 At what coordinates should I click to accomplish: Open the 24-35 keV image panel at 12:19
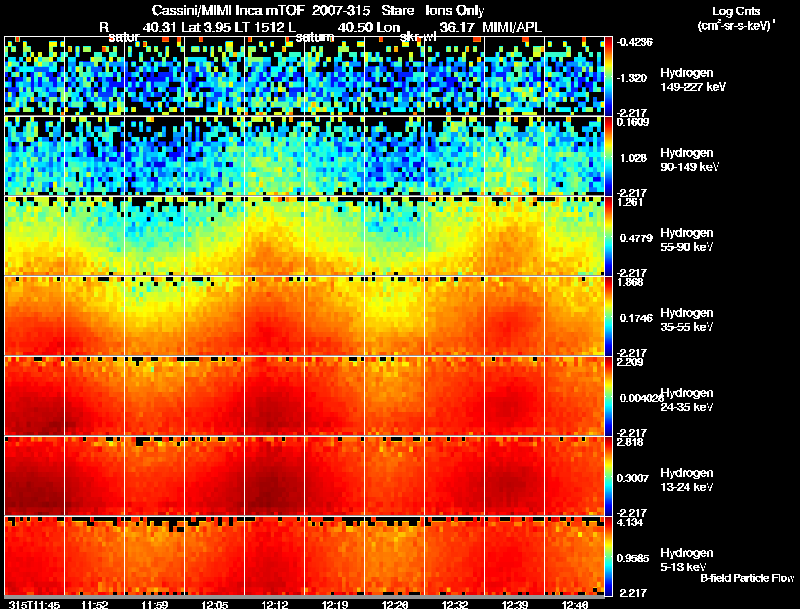tap(335, 396)
